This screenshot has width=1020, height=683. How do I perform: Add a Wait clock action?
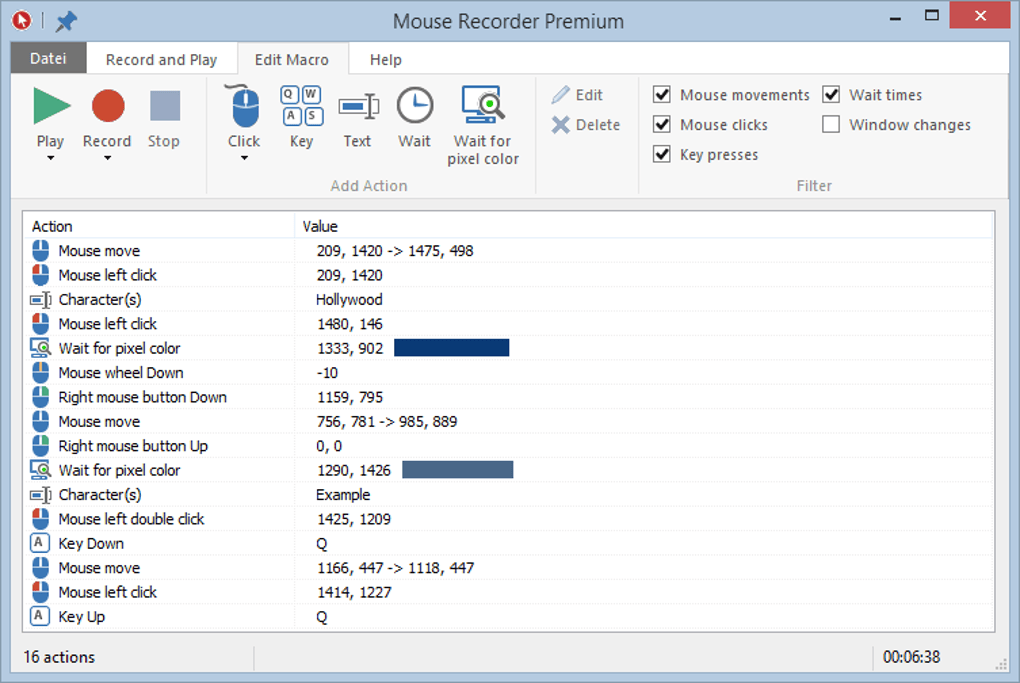pos(414,105)
